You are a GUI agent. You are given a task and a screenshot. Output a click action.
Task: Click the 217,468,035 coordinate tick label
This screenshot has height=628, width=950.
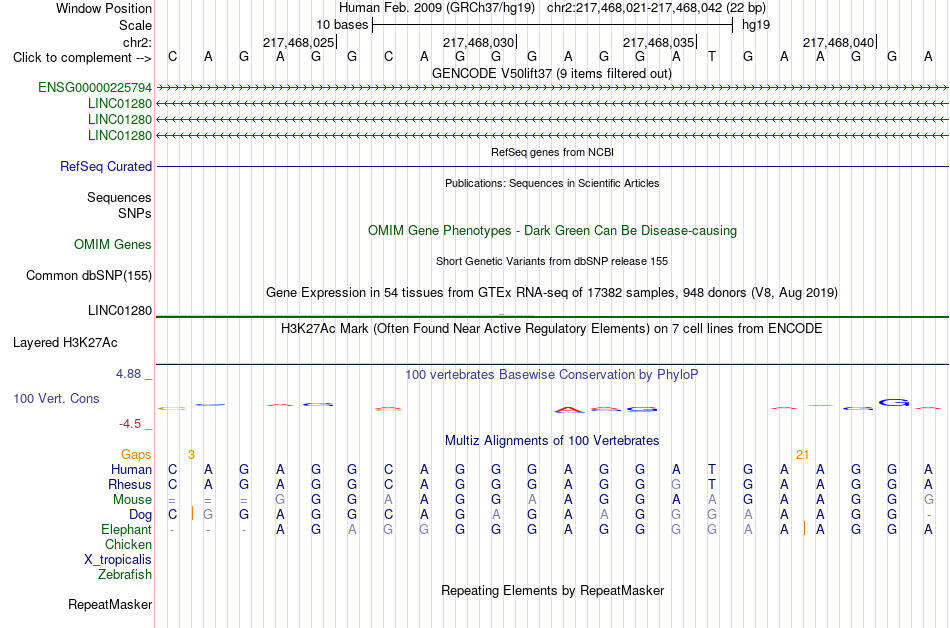pos(659,42)
